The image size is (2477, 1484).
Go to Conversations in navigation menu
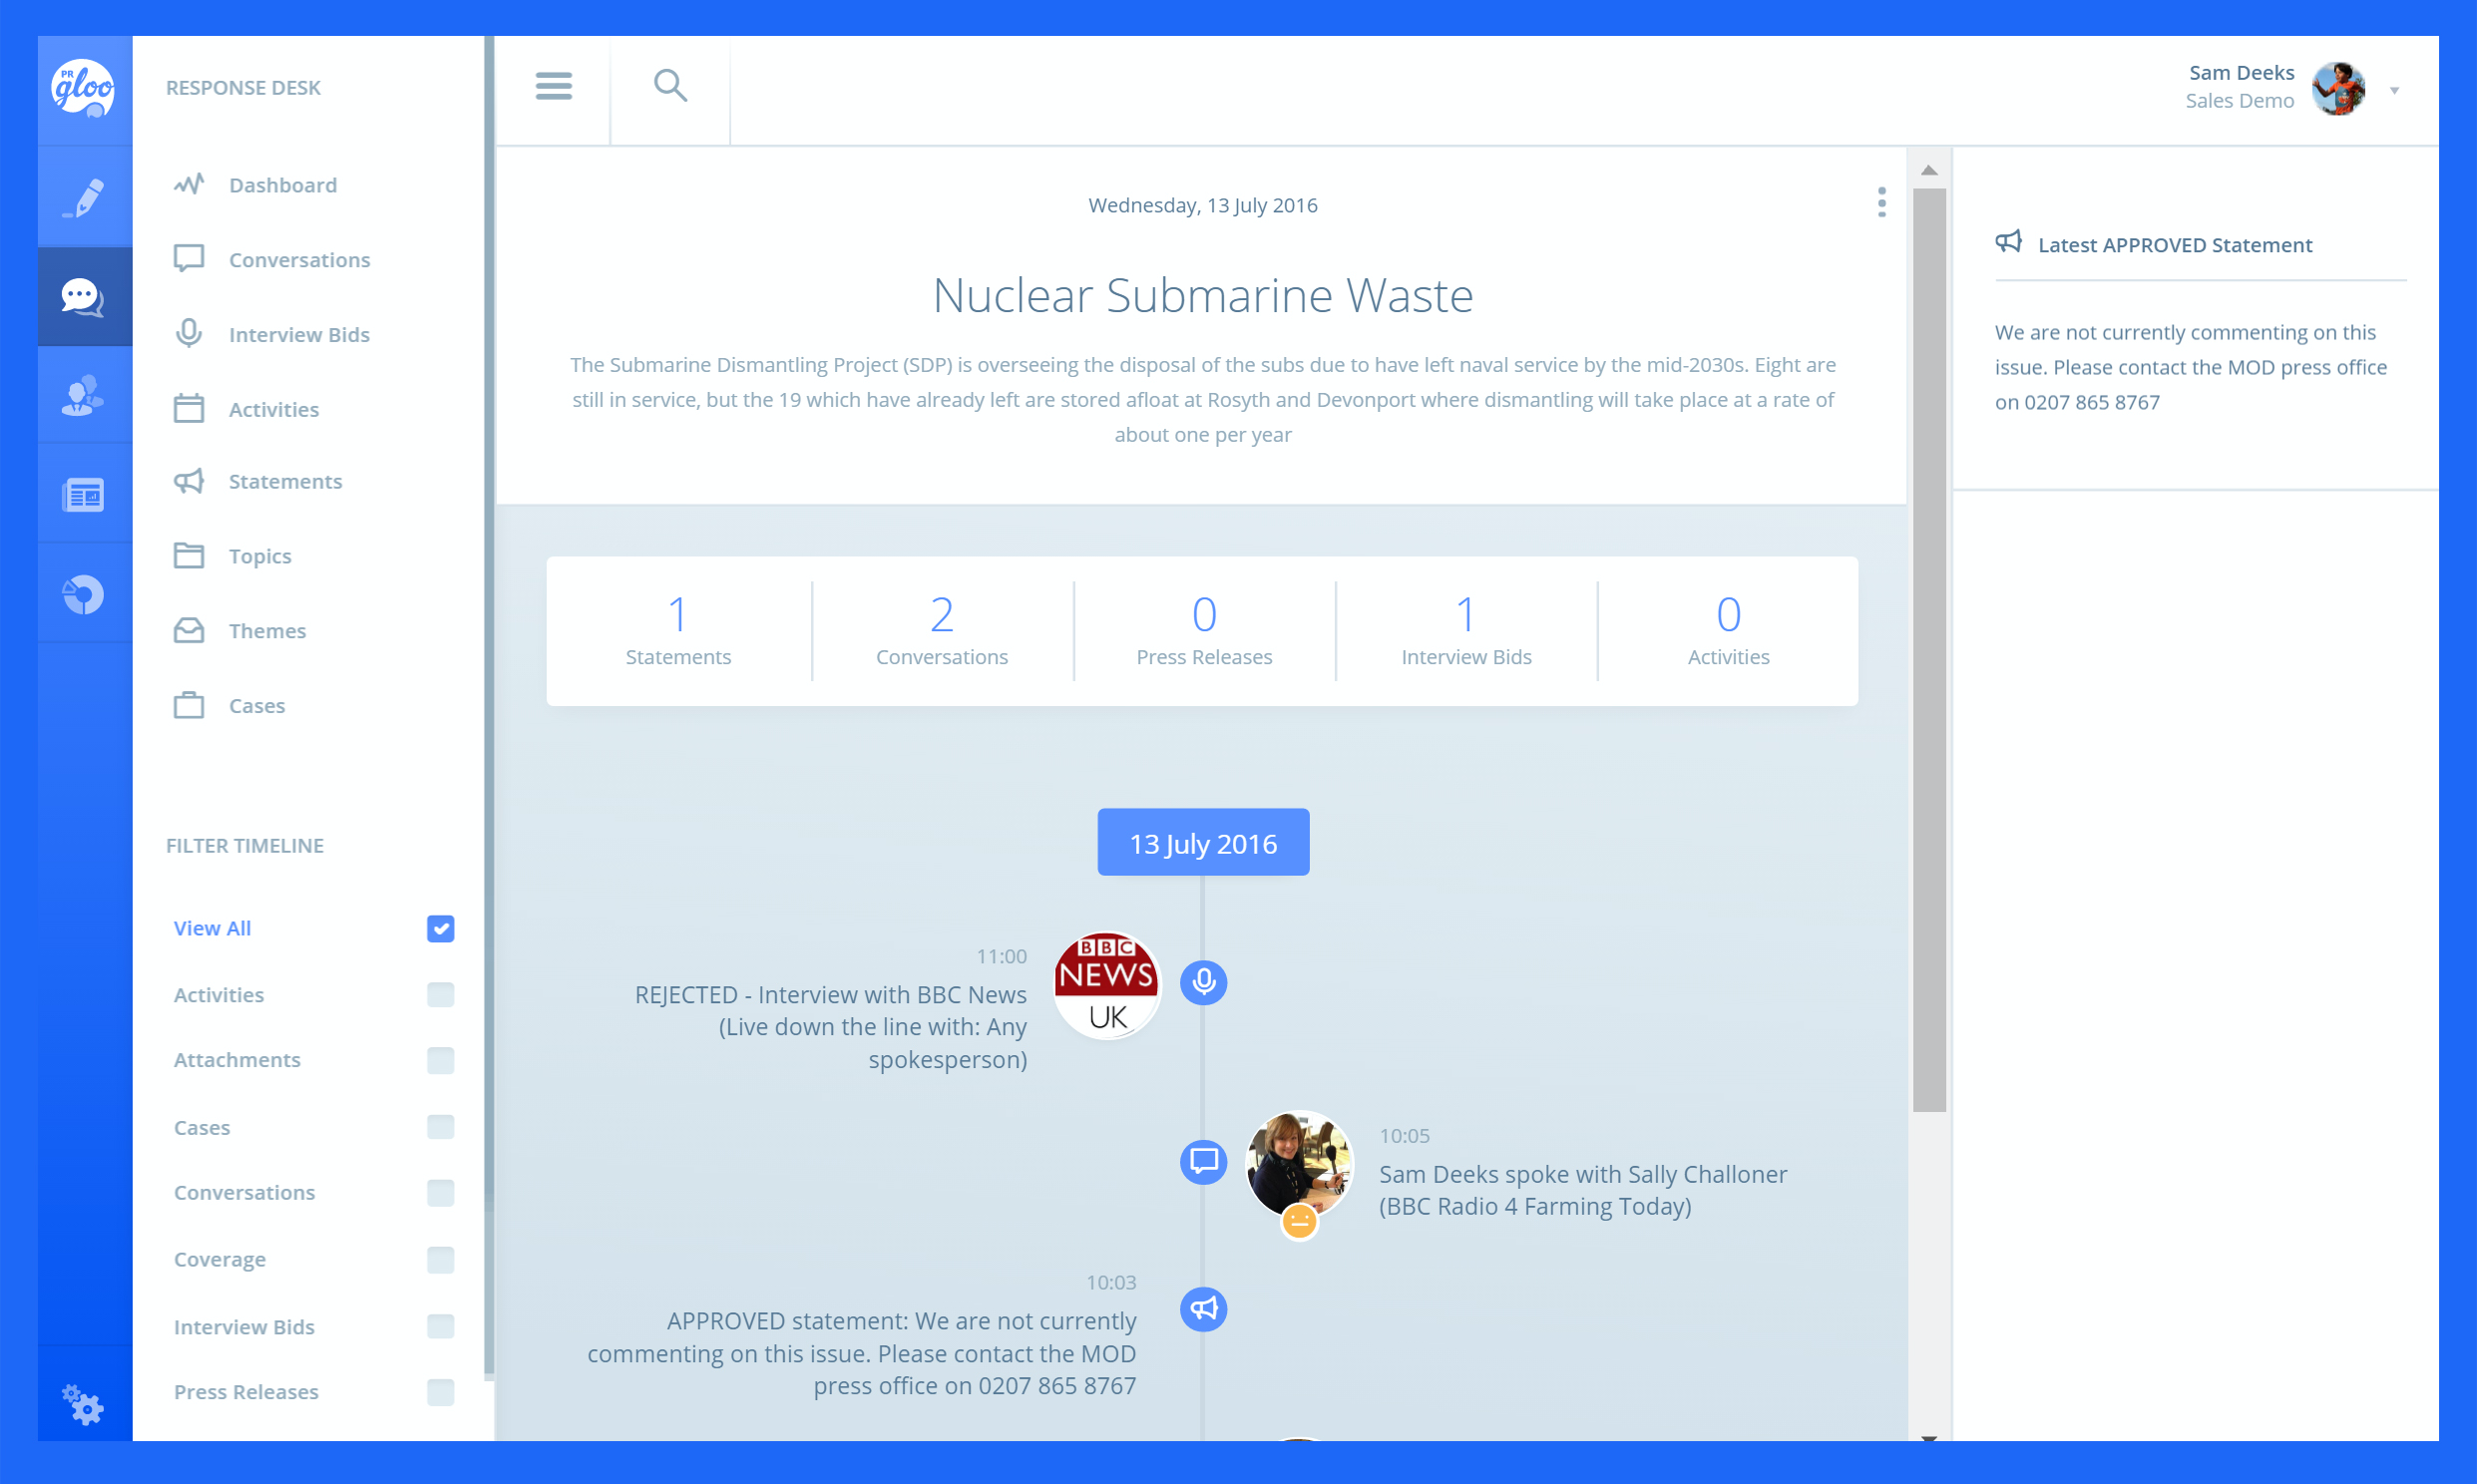coord(299,260)
